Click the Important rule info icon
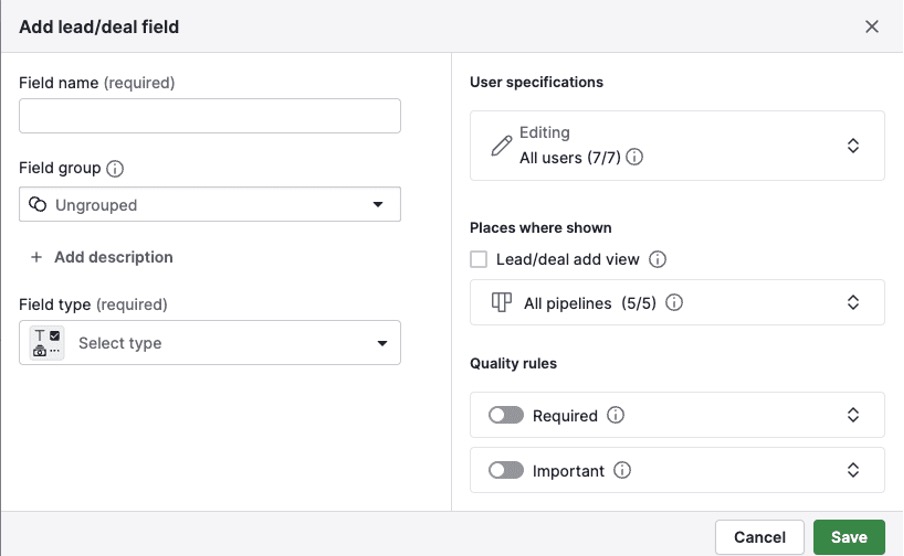904x556 pixels. (x=622, y=471)
